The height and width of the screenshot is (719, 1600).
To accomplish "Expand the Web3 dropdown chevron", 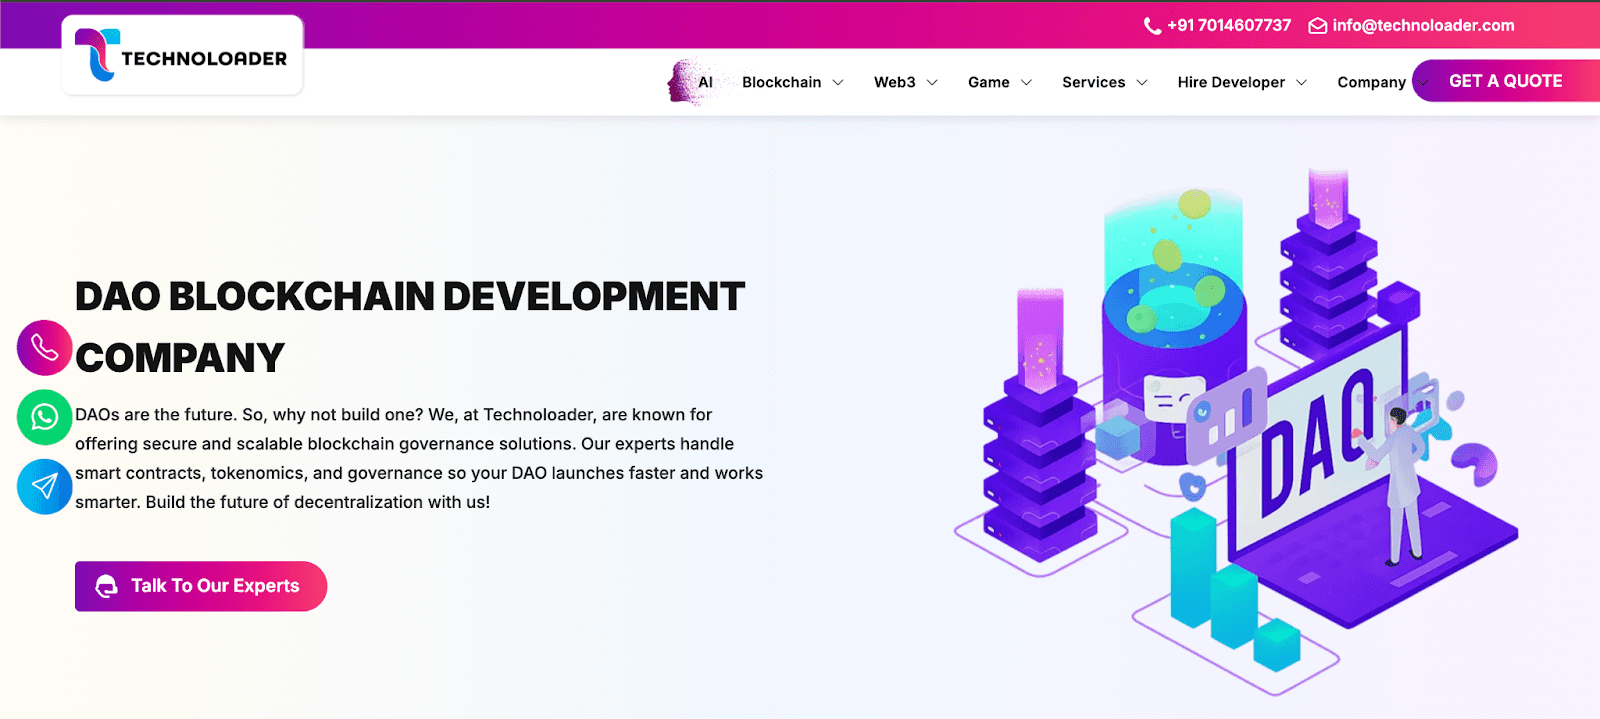I will pos(932,82).
